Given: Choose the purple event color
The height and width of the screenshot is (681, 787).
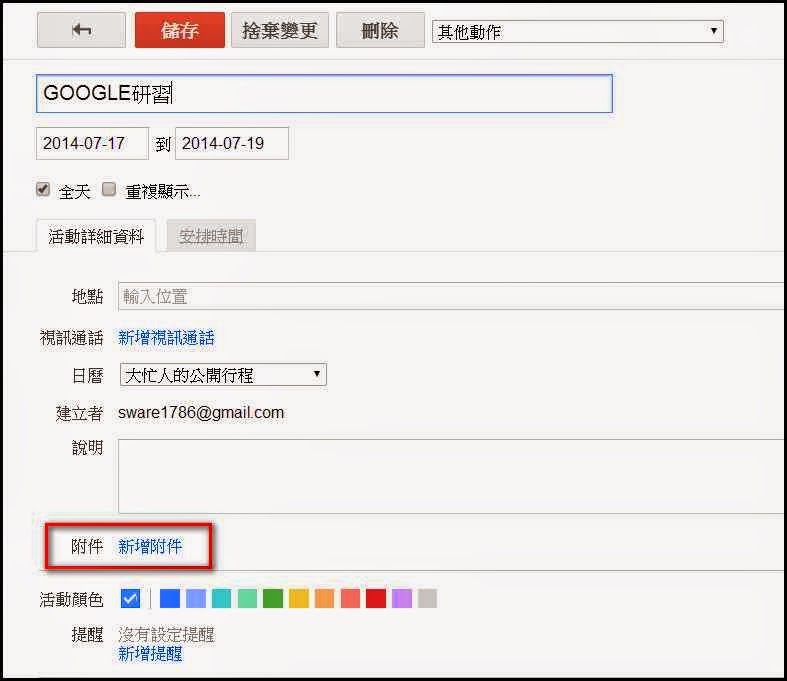Looking at the screenshot, I should pos(402,599).
